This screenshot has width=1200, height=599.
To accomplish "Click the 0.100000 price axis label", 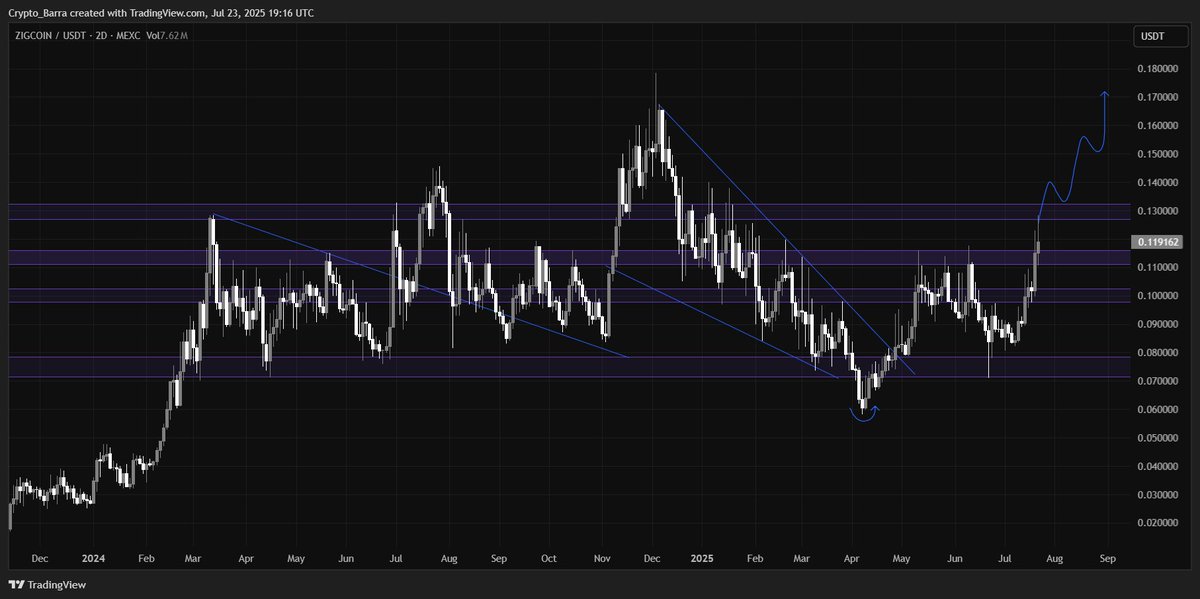I will (x=1158, y=296).
